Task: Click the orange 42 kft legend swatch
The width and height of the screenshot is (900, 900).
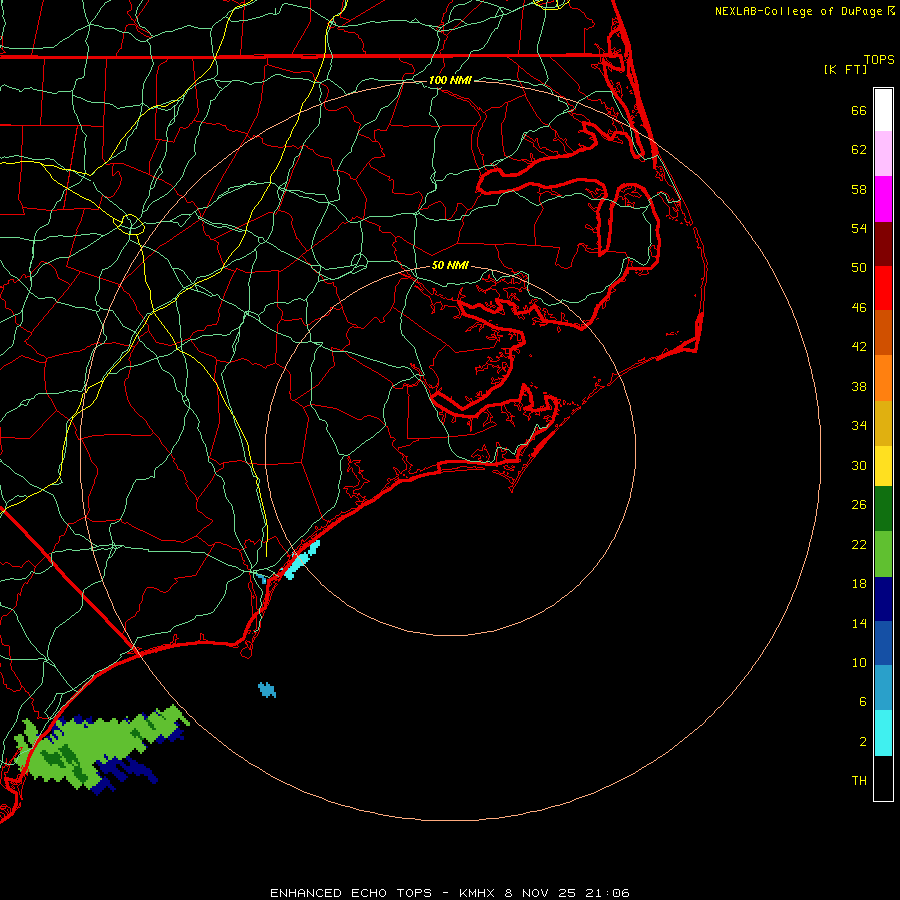Action: tap(883, 378)
